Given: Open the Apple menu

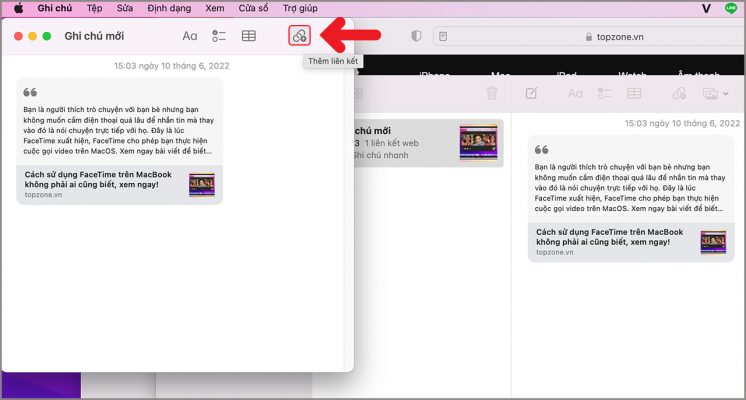Looking at the screenshot, I should (18, 8).
